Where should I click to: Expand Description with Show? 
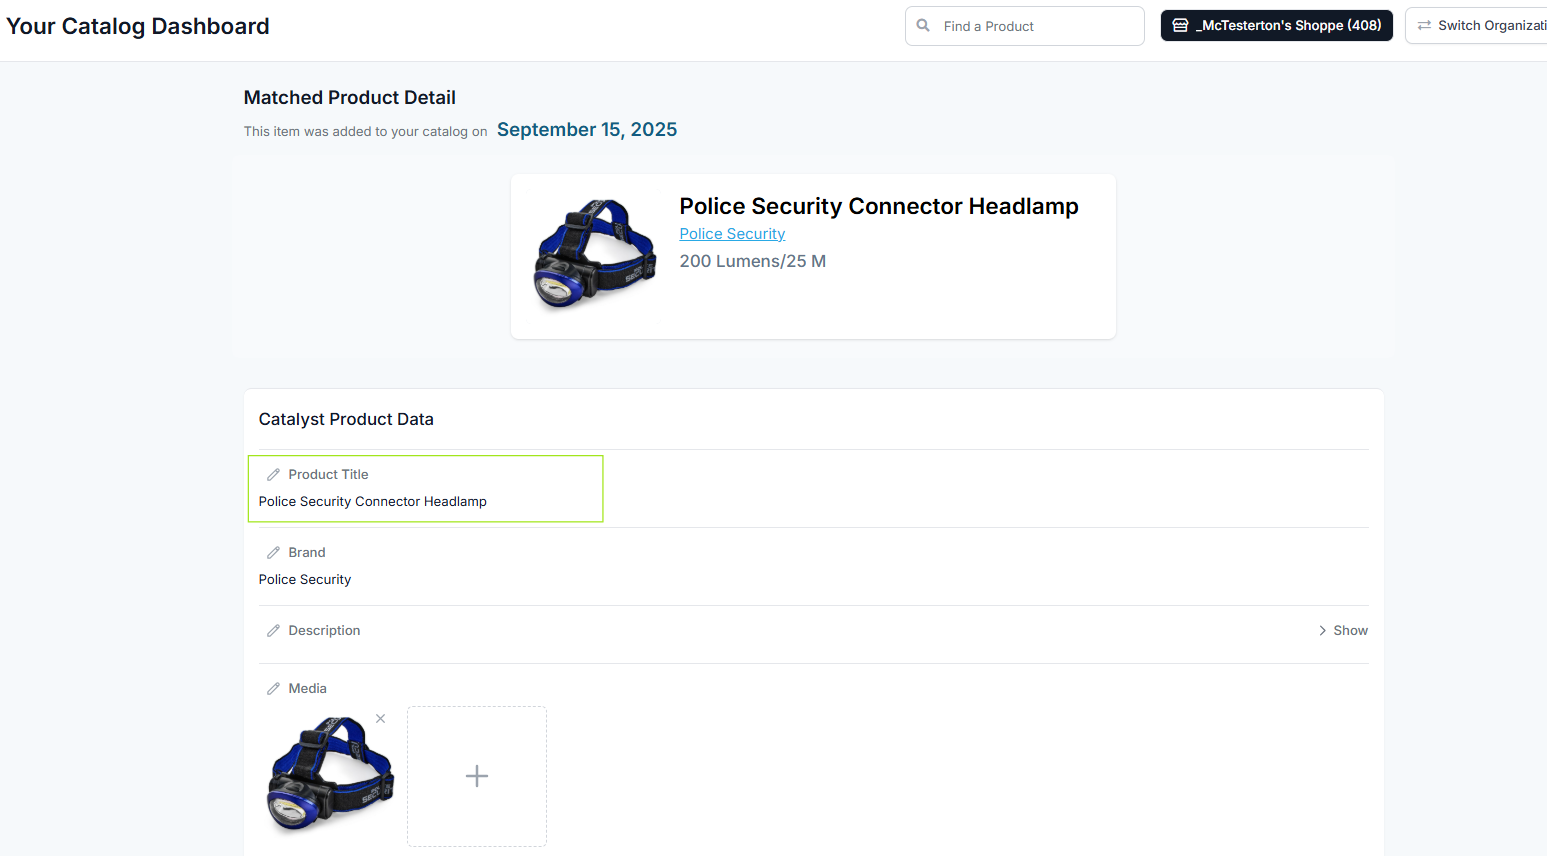tap(1343, 631)
